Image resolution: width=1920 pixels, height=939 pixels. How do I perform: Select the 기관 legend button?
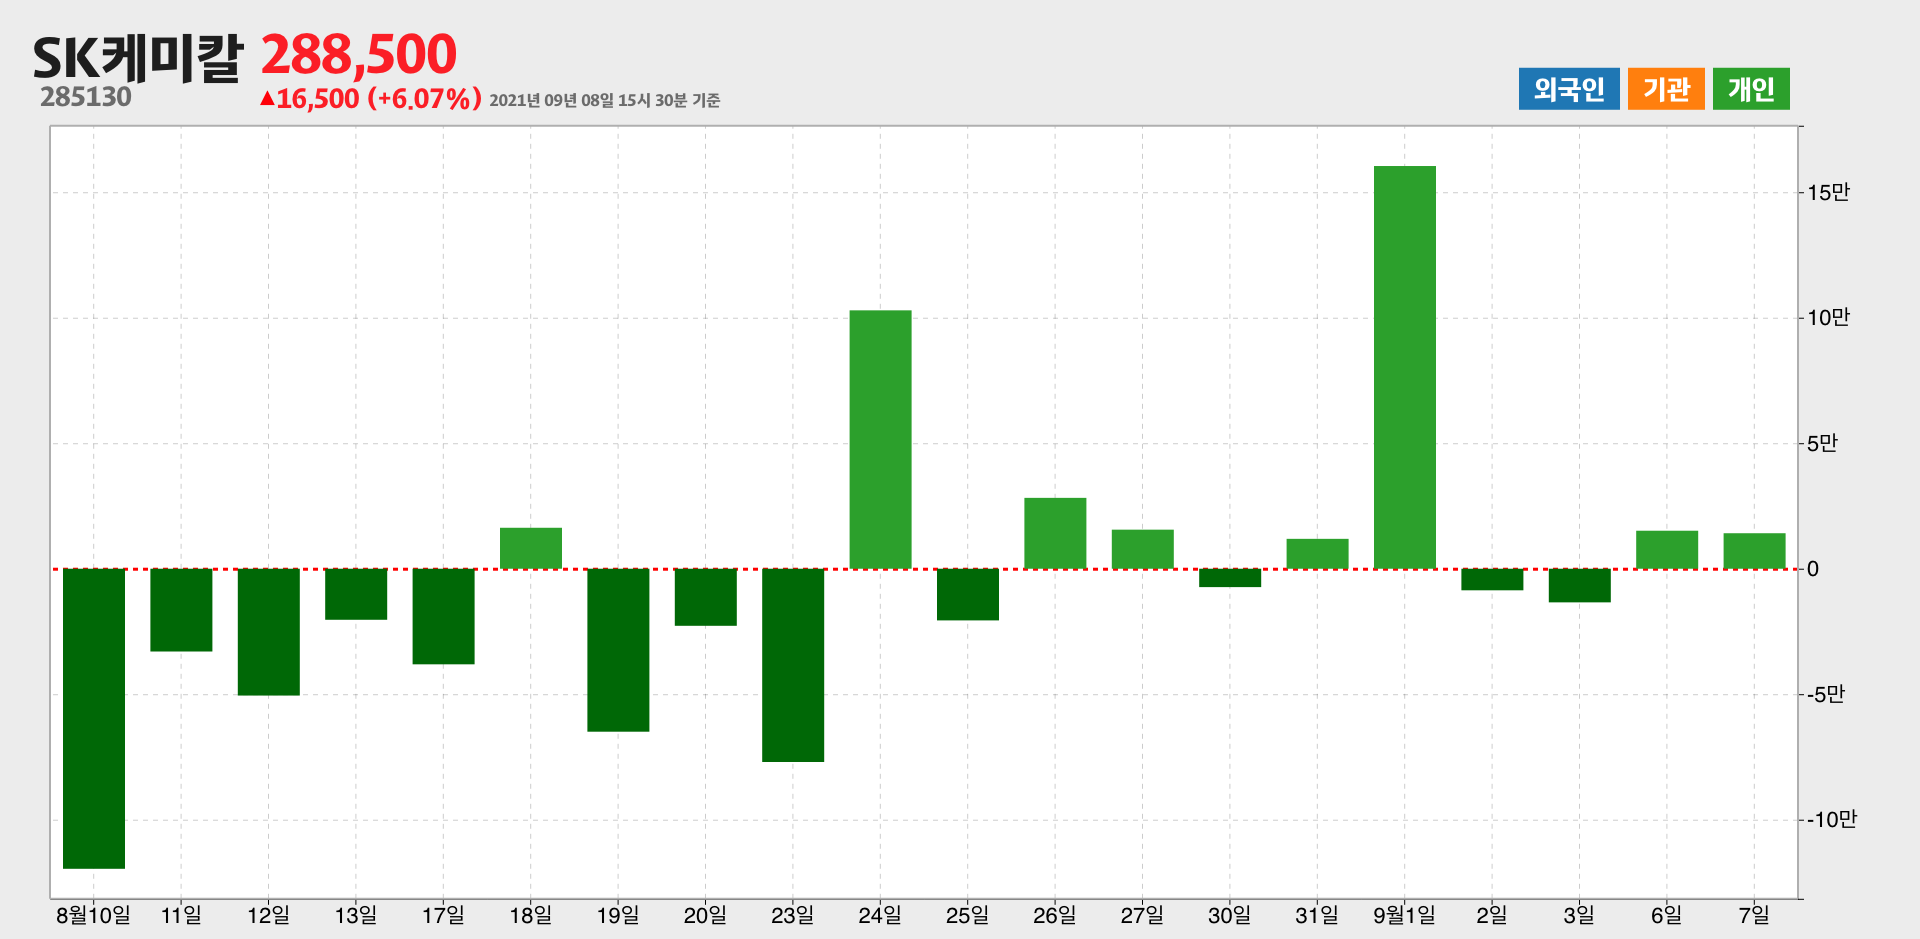[x=1666, y=89]
